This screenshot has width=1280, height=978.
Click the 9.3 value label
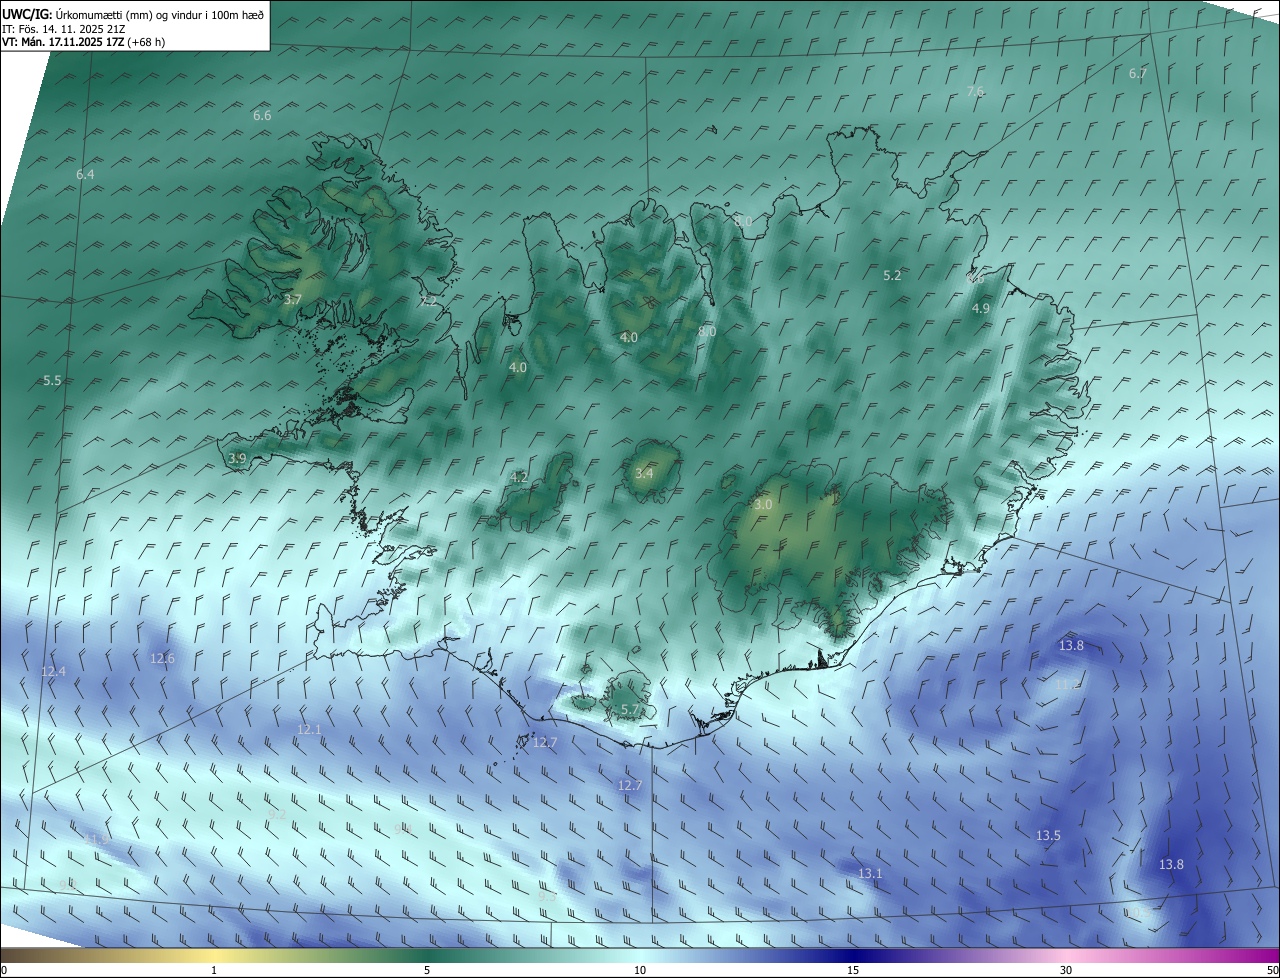[x=547, y=897]
